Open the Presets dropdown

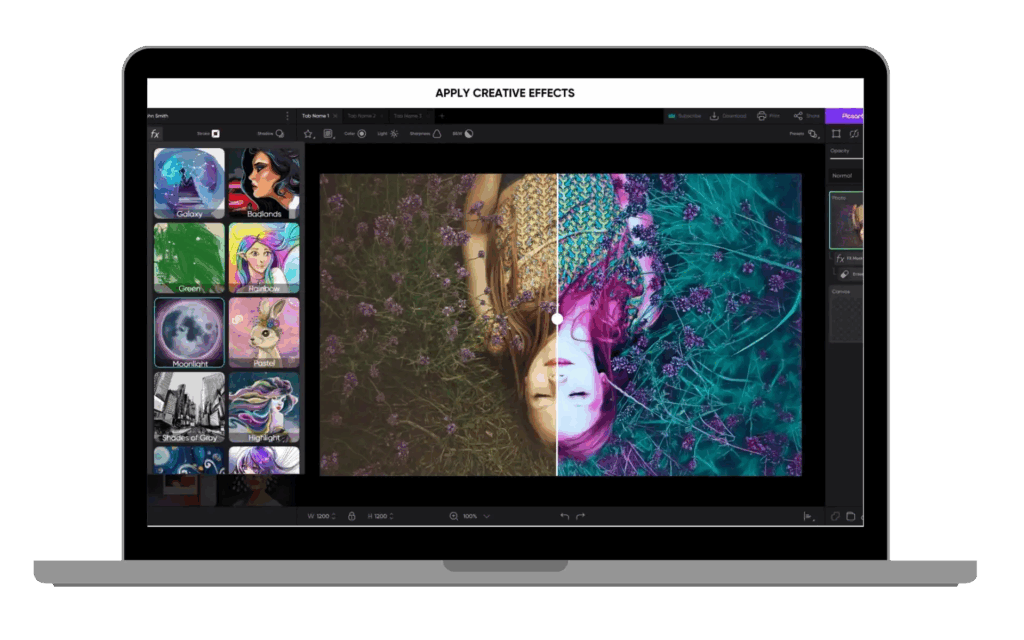[812, 133]
